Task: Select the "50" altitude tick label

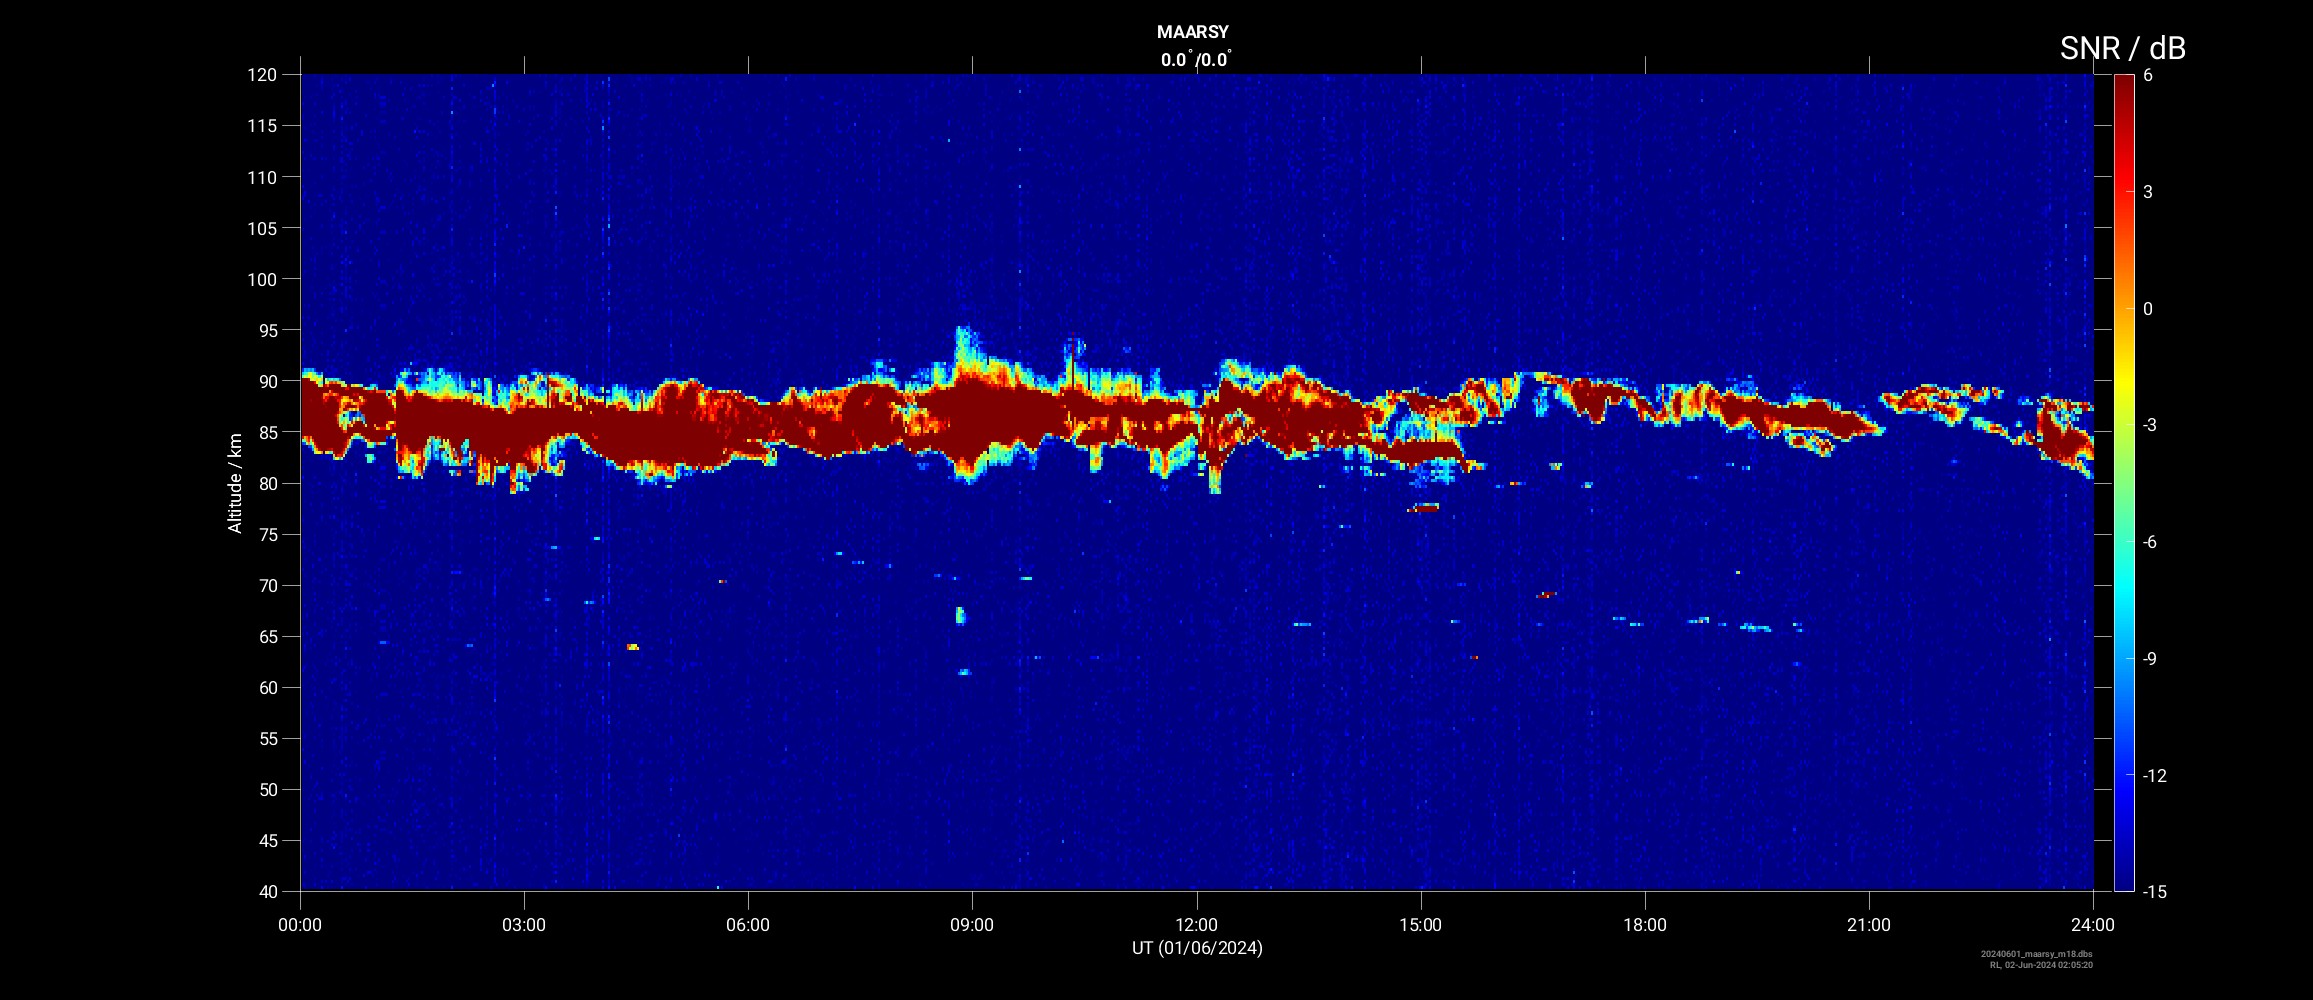Action: click(x=267, y=789)
